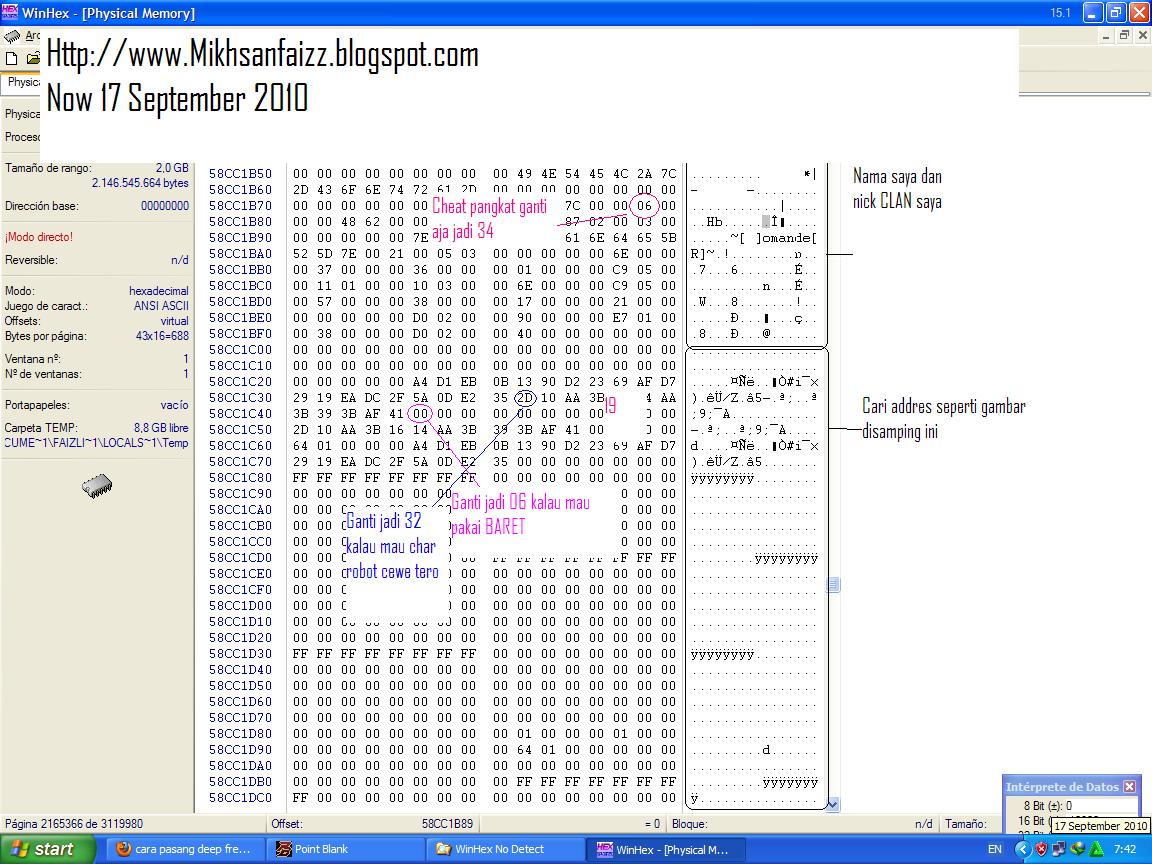Select the Physical Memory tab
This screenshot has width=1152, height=864.
tap(22, 82)
